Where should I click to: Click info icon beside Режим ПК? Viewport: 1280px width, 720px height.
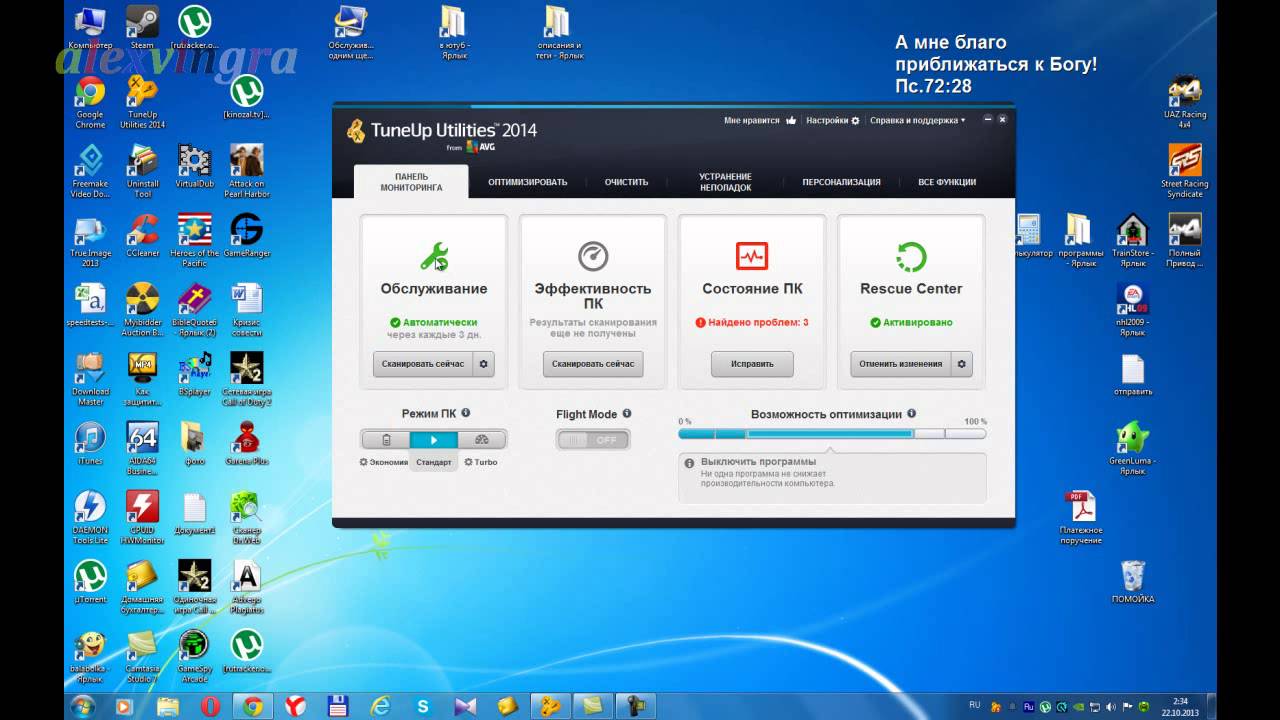466,413
